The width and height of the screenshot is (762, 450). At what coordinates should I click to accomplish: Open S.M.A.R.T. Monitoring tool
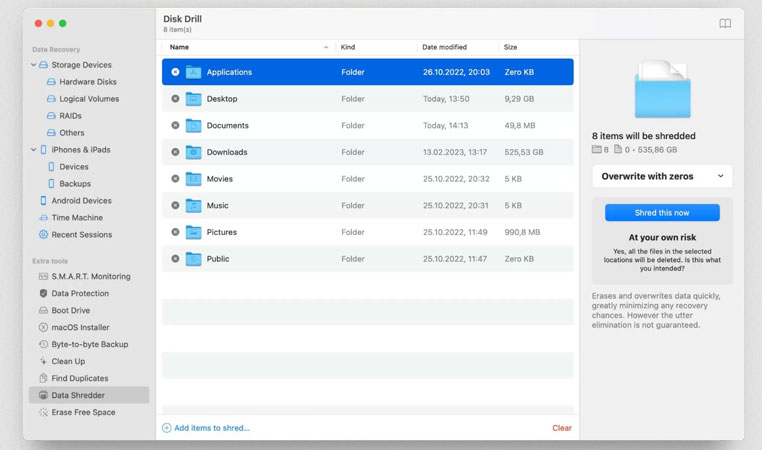pyautogui.click(x=91, y=277)
